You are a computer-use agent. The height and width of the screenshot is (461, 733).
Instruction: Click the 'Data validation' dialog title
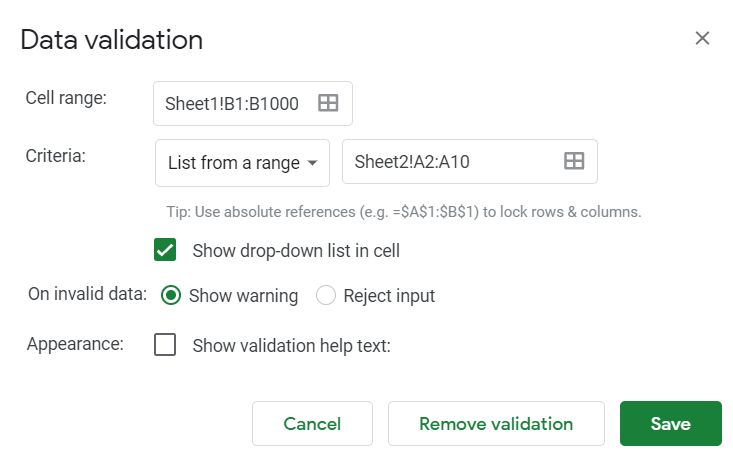tap(112, 40)
